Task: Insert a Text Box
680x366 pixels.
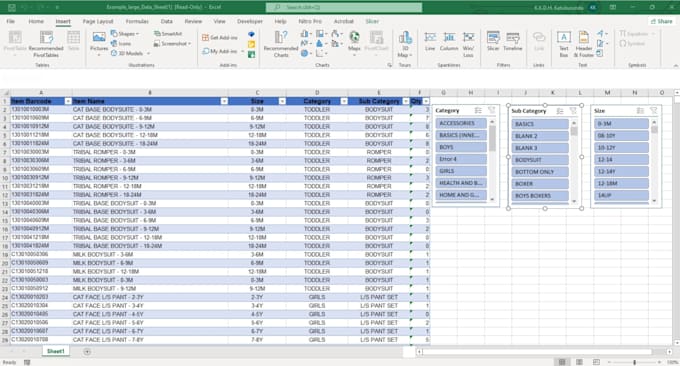Action: (x=563, y=44)
